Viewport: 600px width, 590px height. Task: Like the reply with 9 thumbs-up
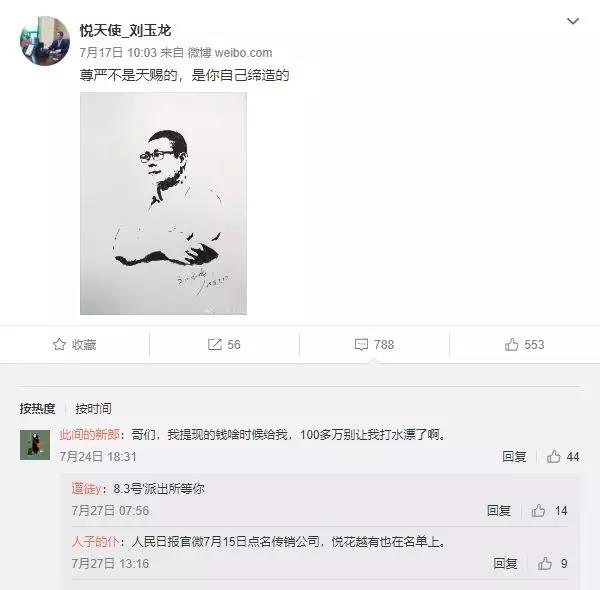point(545,564)
